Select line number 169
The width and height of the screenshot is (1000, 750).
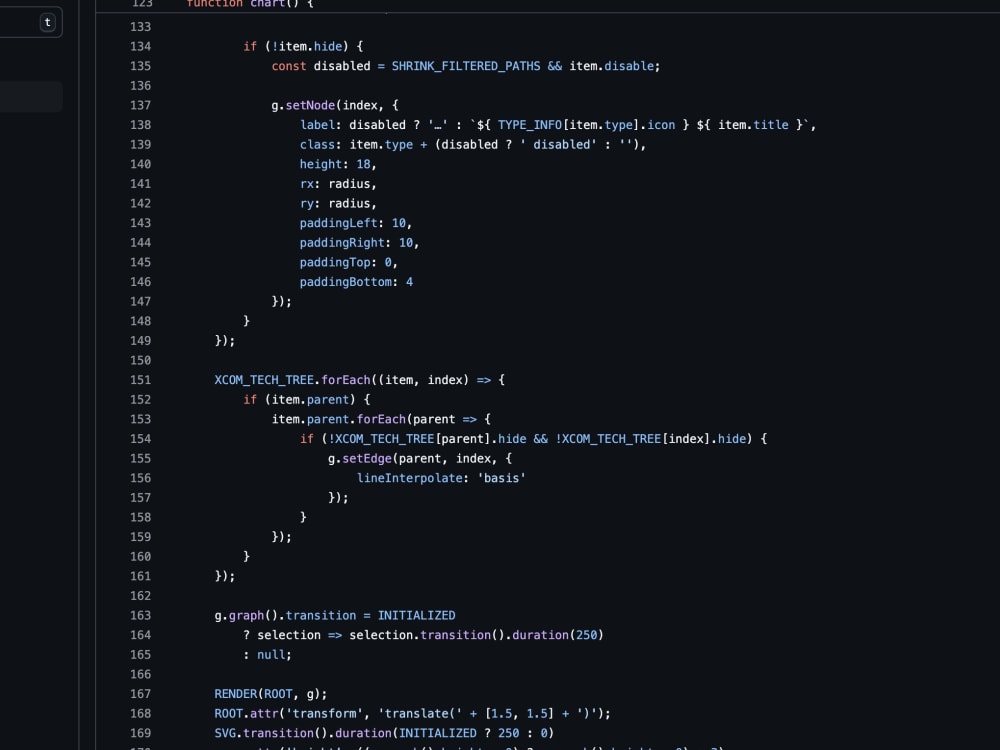140,733
